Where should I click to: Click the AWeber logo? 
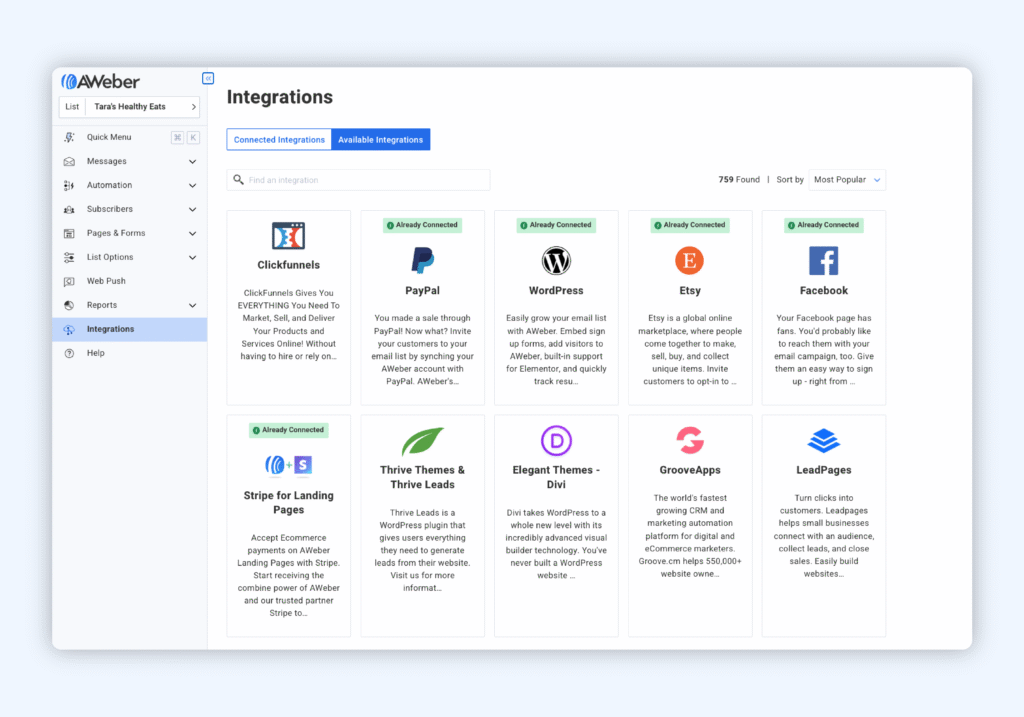click(101, 82)
